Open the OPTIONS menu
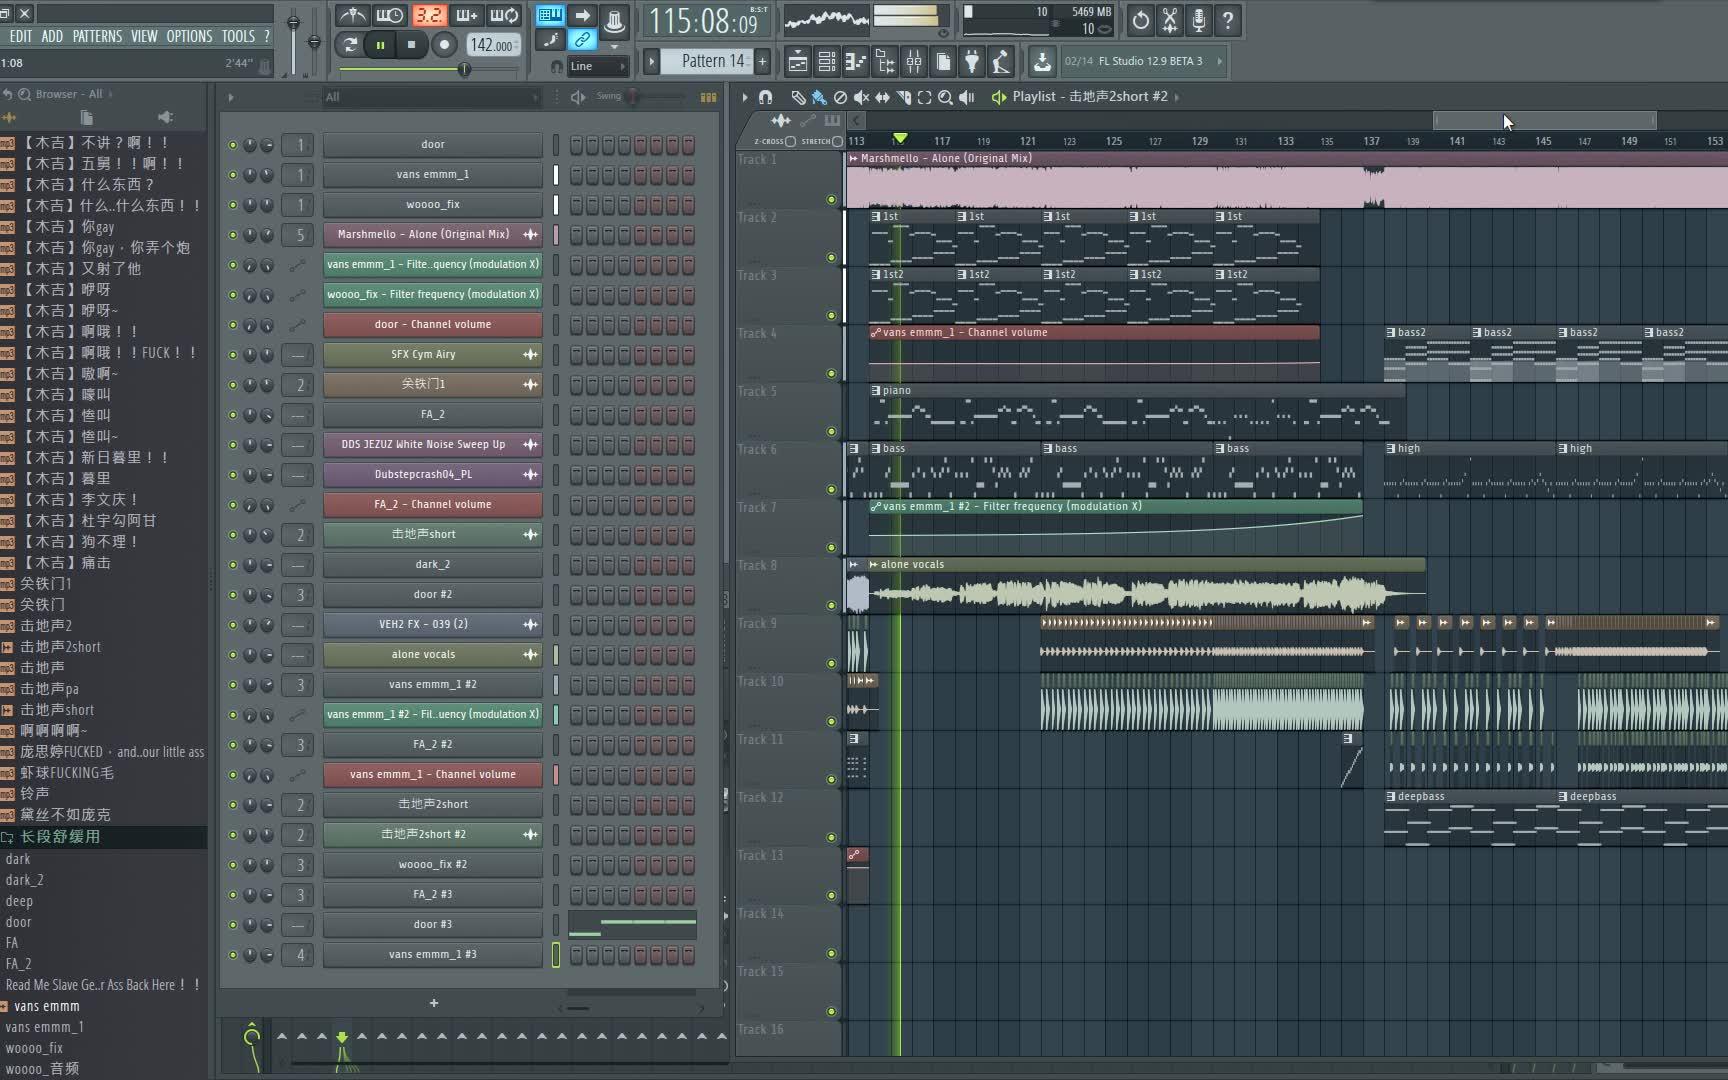The image size is (1728, 1080). point(189,36)
